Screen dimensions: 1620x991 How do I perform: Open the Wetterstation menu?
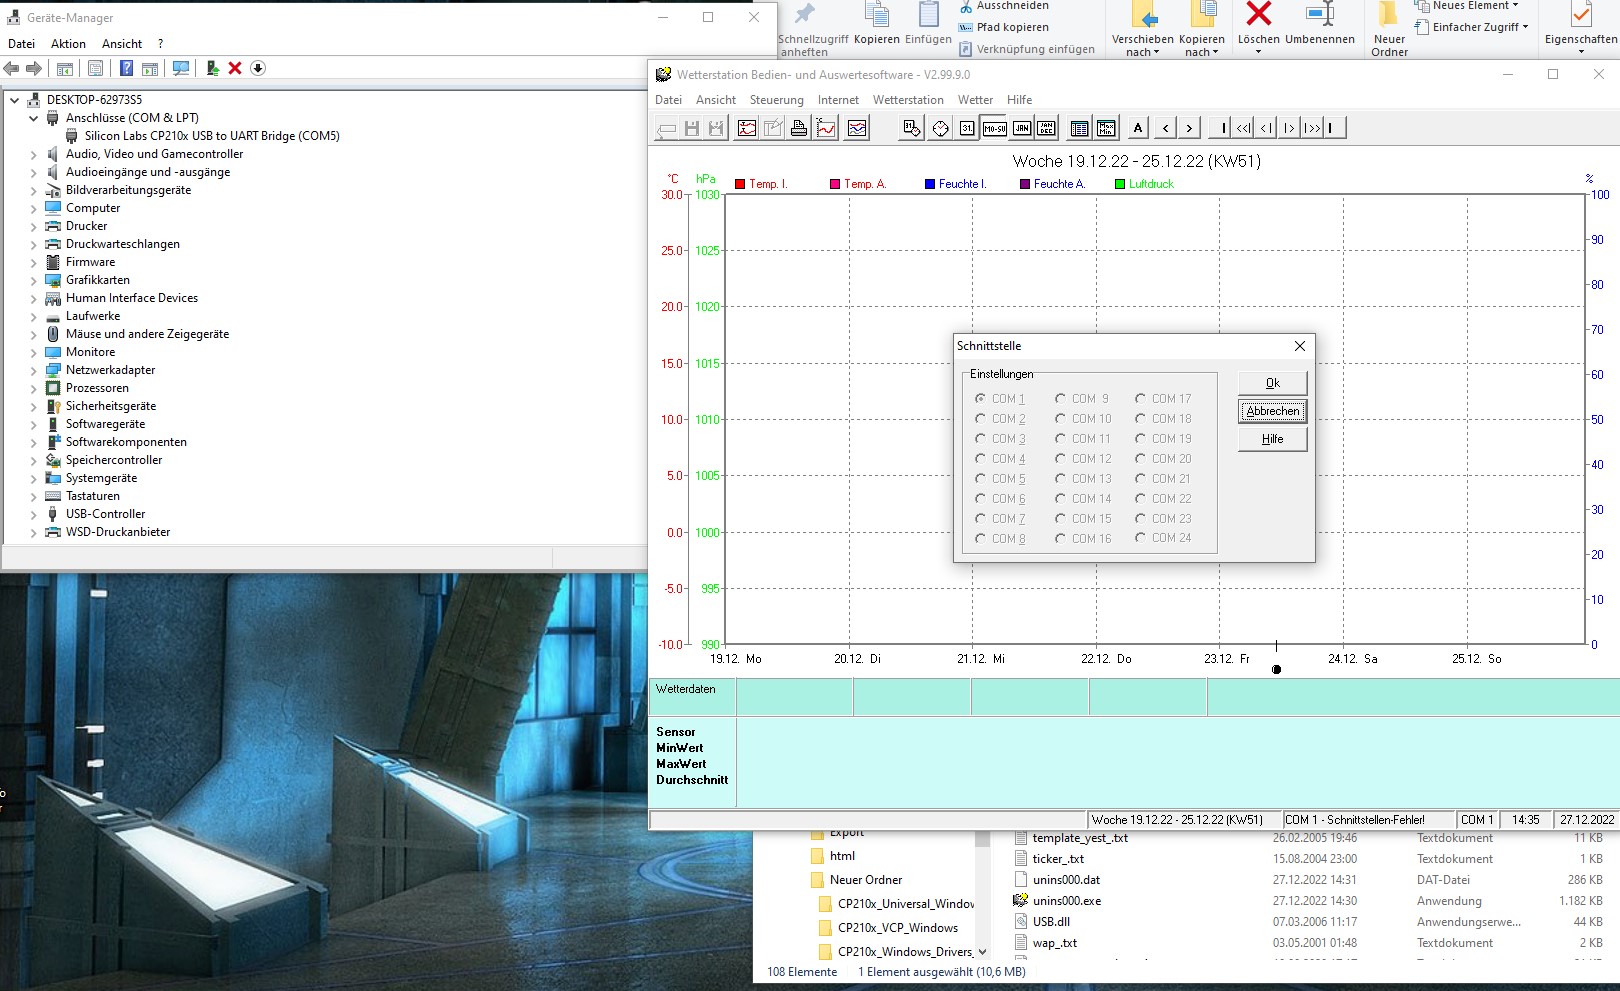907,99
